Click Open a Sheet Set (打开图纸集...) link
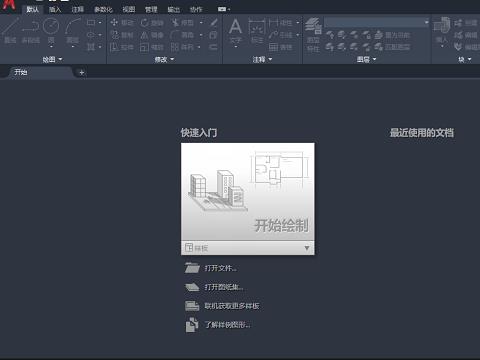Viewport: 480px width, 360px height. tap(214, 287)
